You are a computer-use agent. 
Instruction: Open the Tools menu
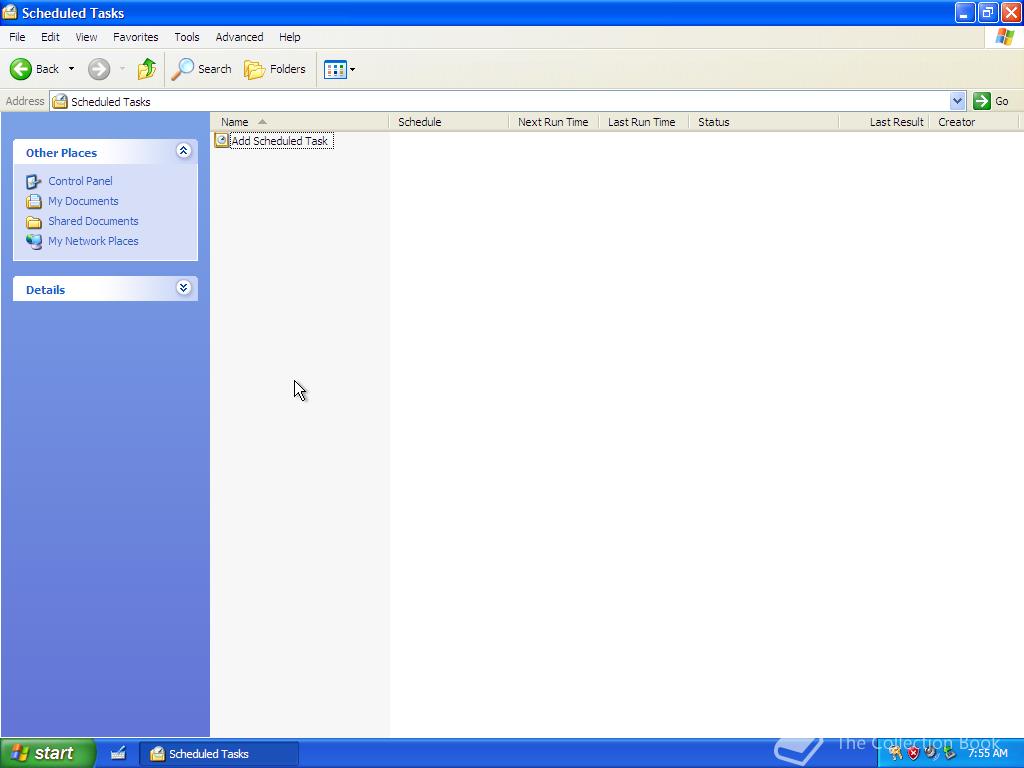(186, 37)
